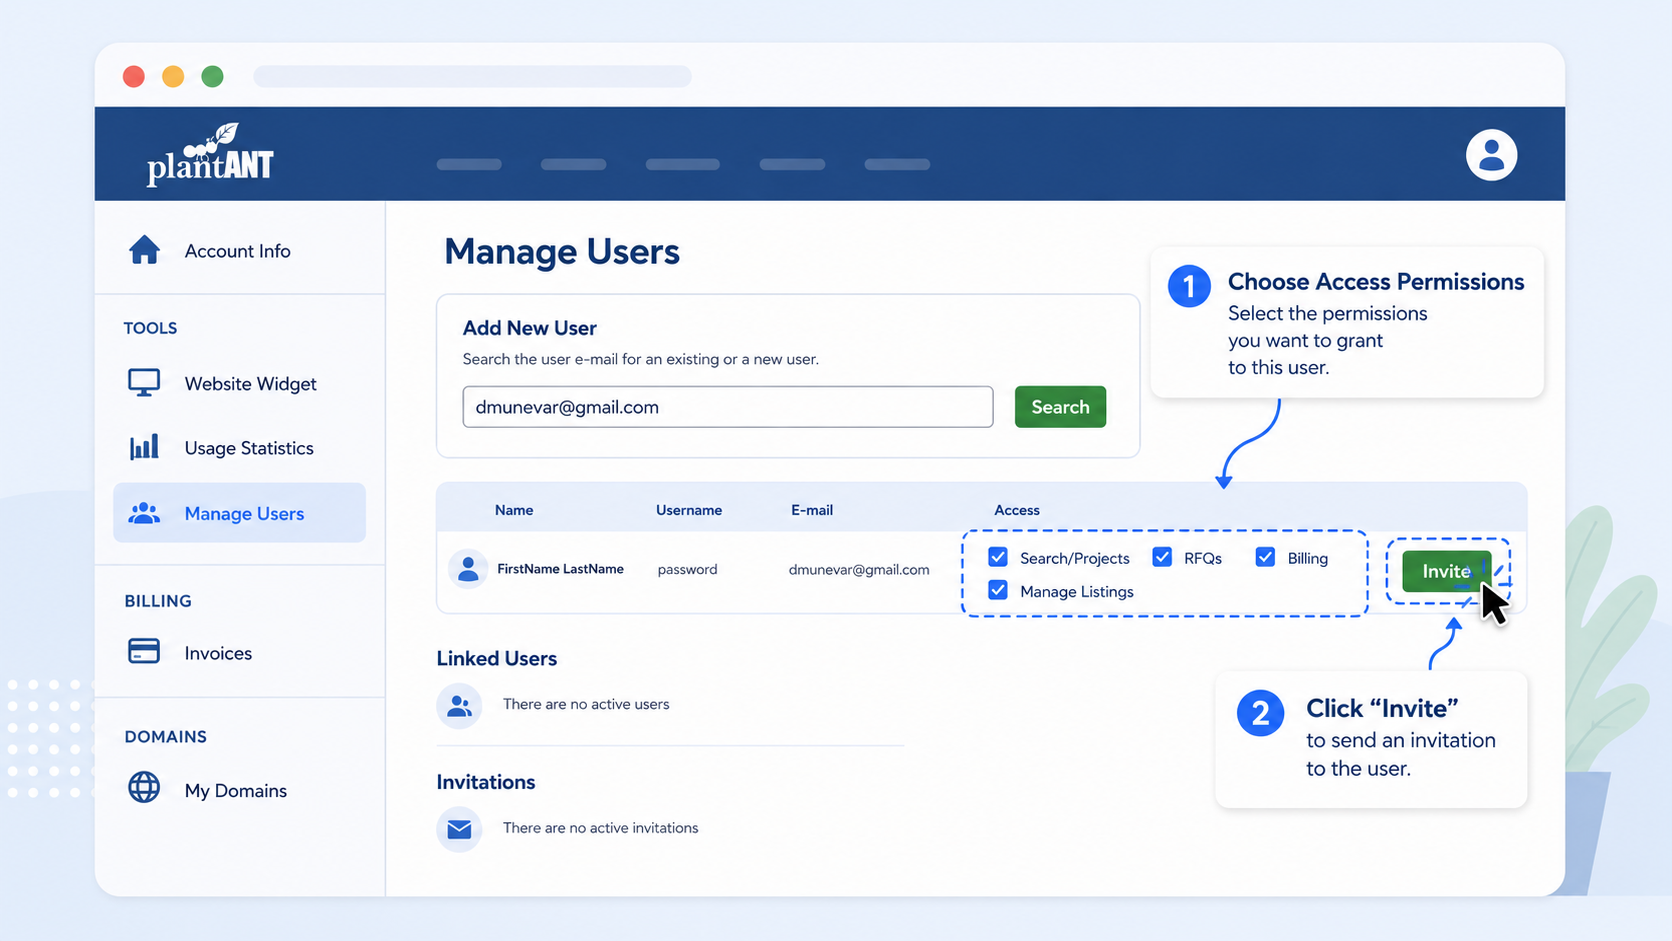Open My Domains section
This screenshot has height=941, width=1672.
point(235,790)
